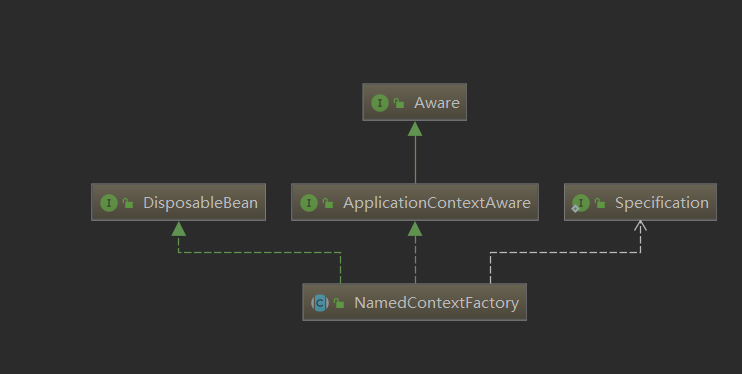The height and width of the screenshot is (374, 742).
Task: Click the arrowhead pointing into ApplicationContextAware
Action: click(x=415, y=229)
